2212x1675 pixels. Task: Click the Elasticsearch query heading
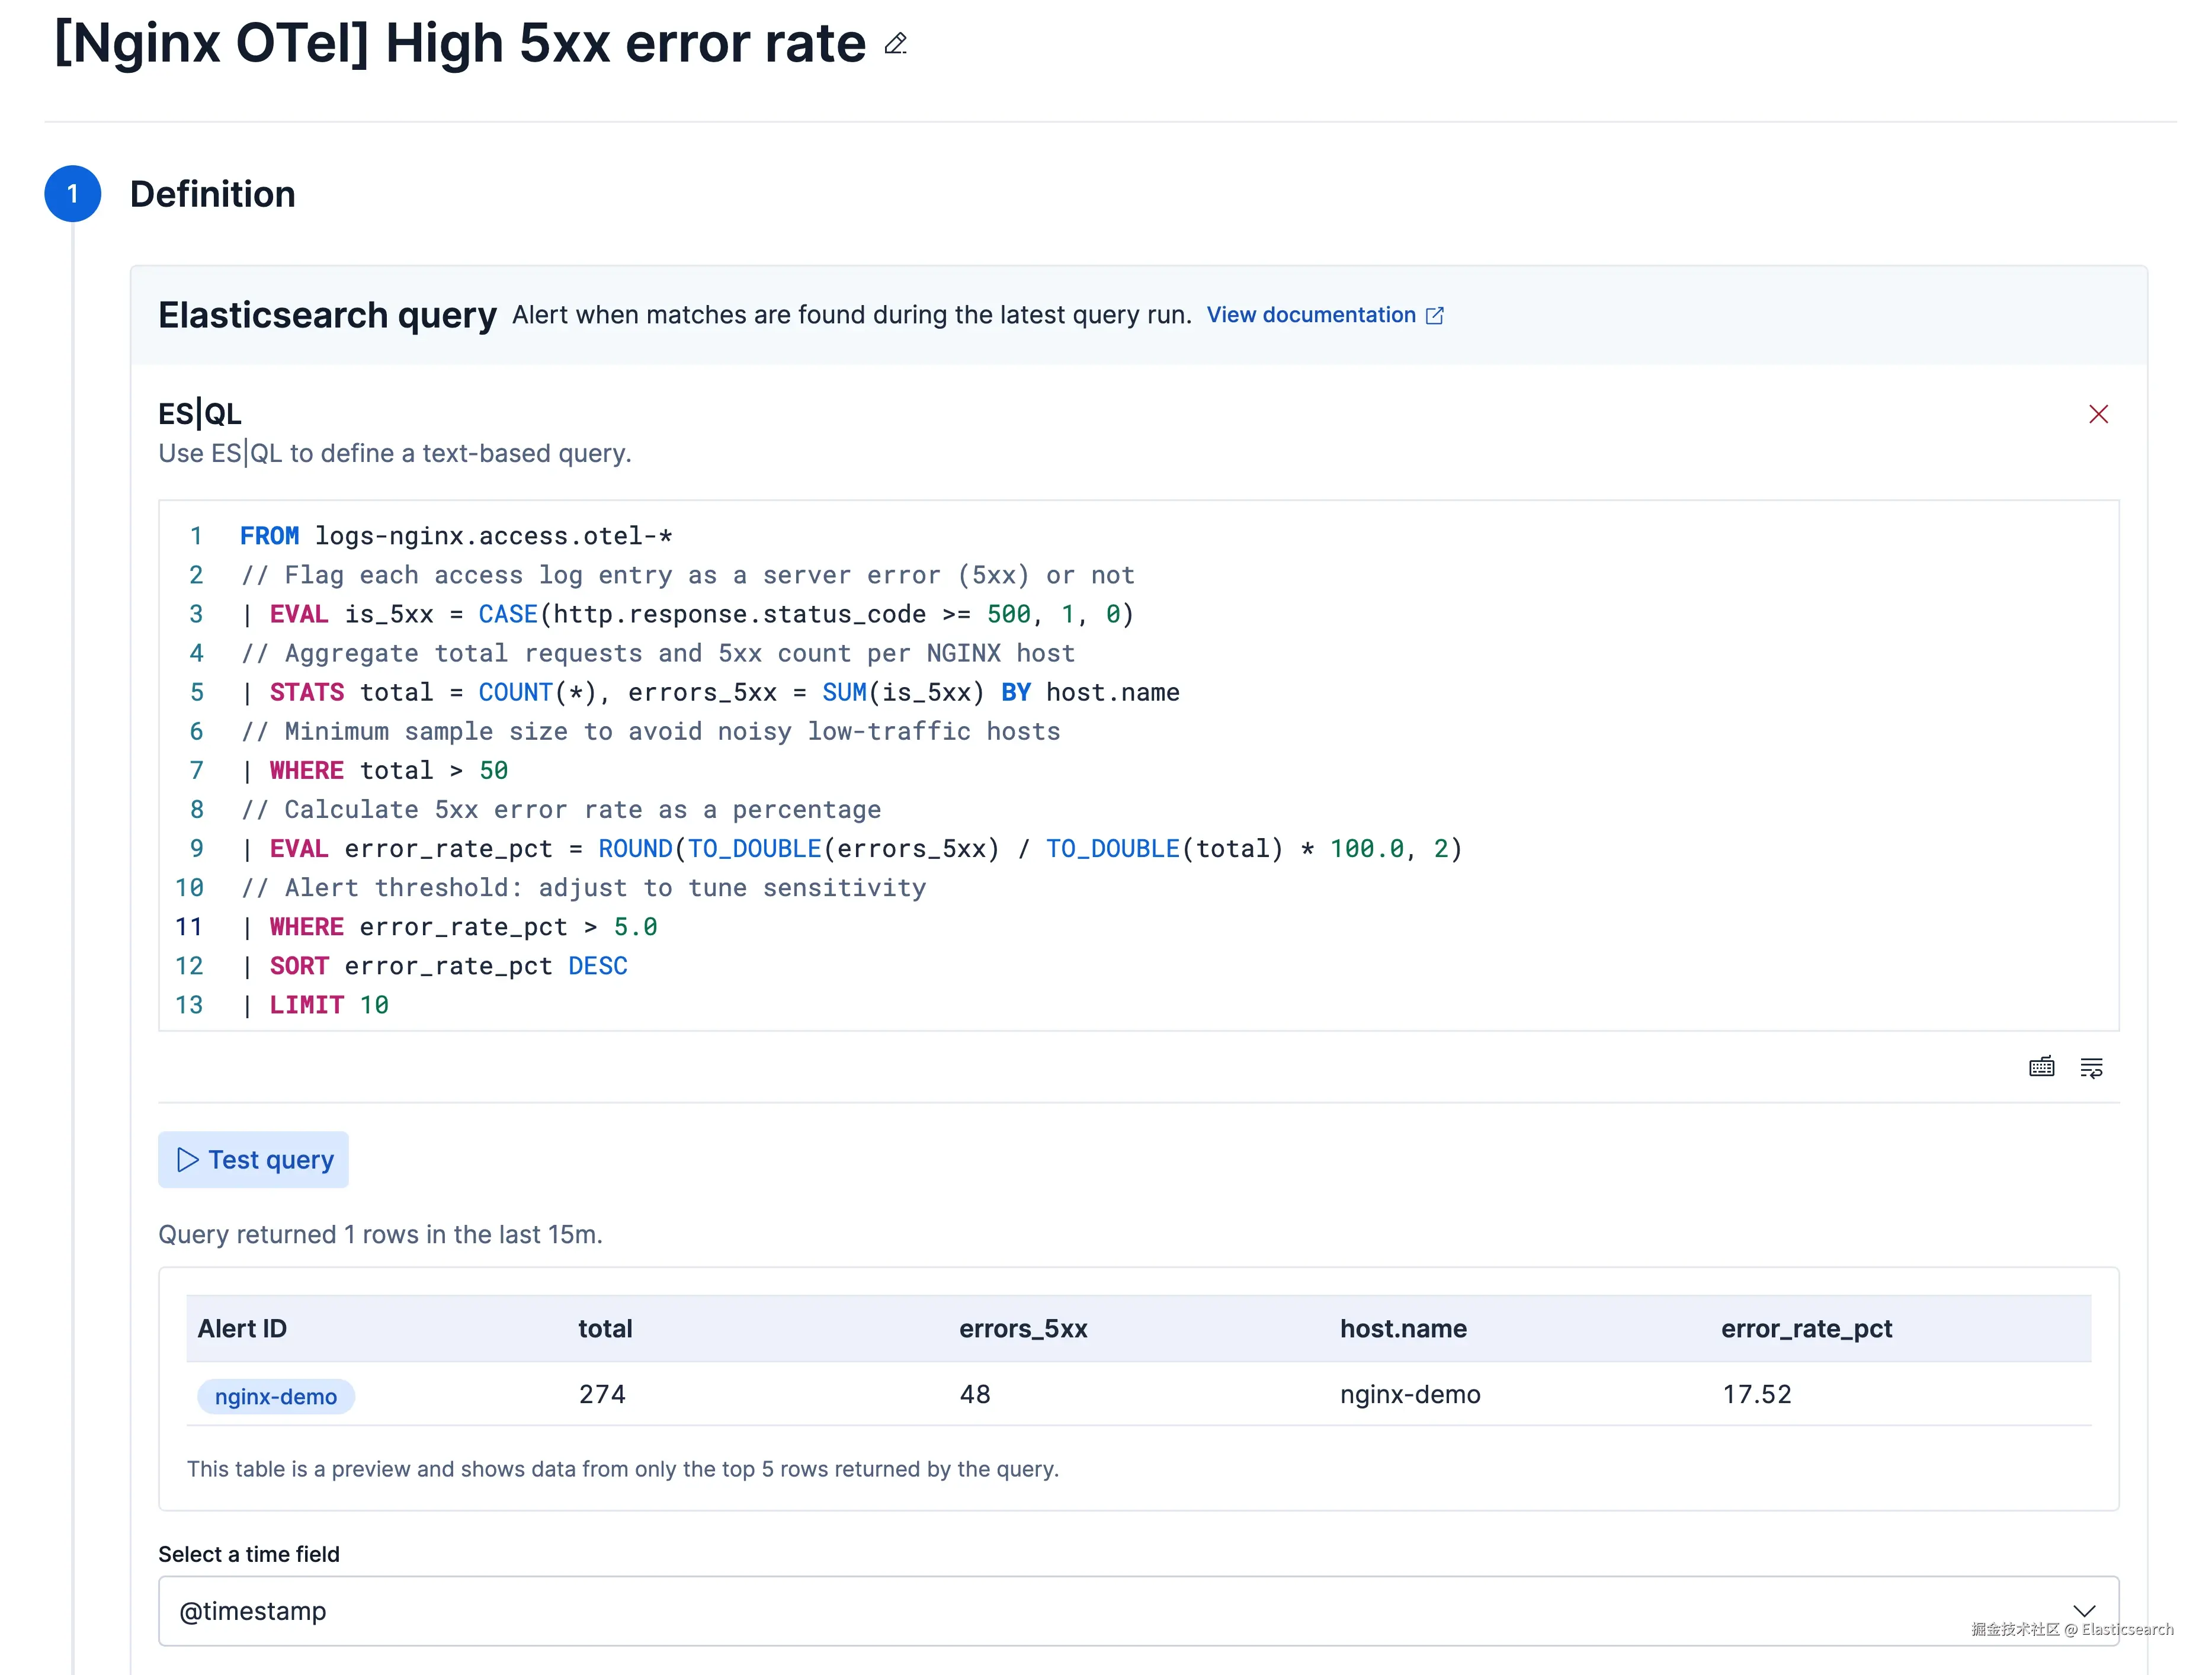(327, 315)
